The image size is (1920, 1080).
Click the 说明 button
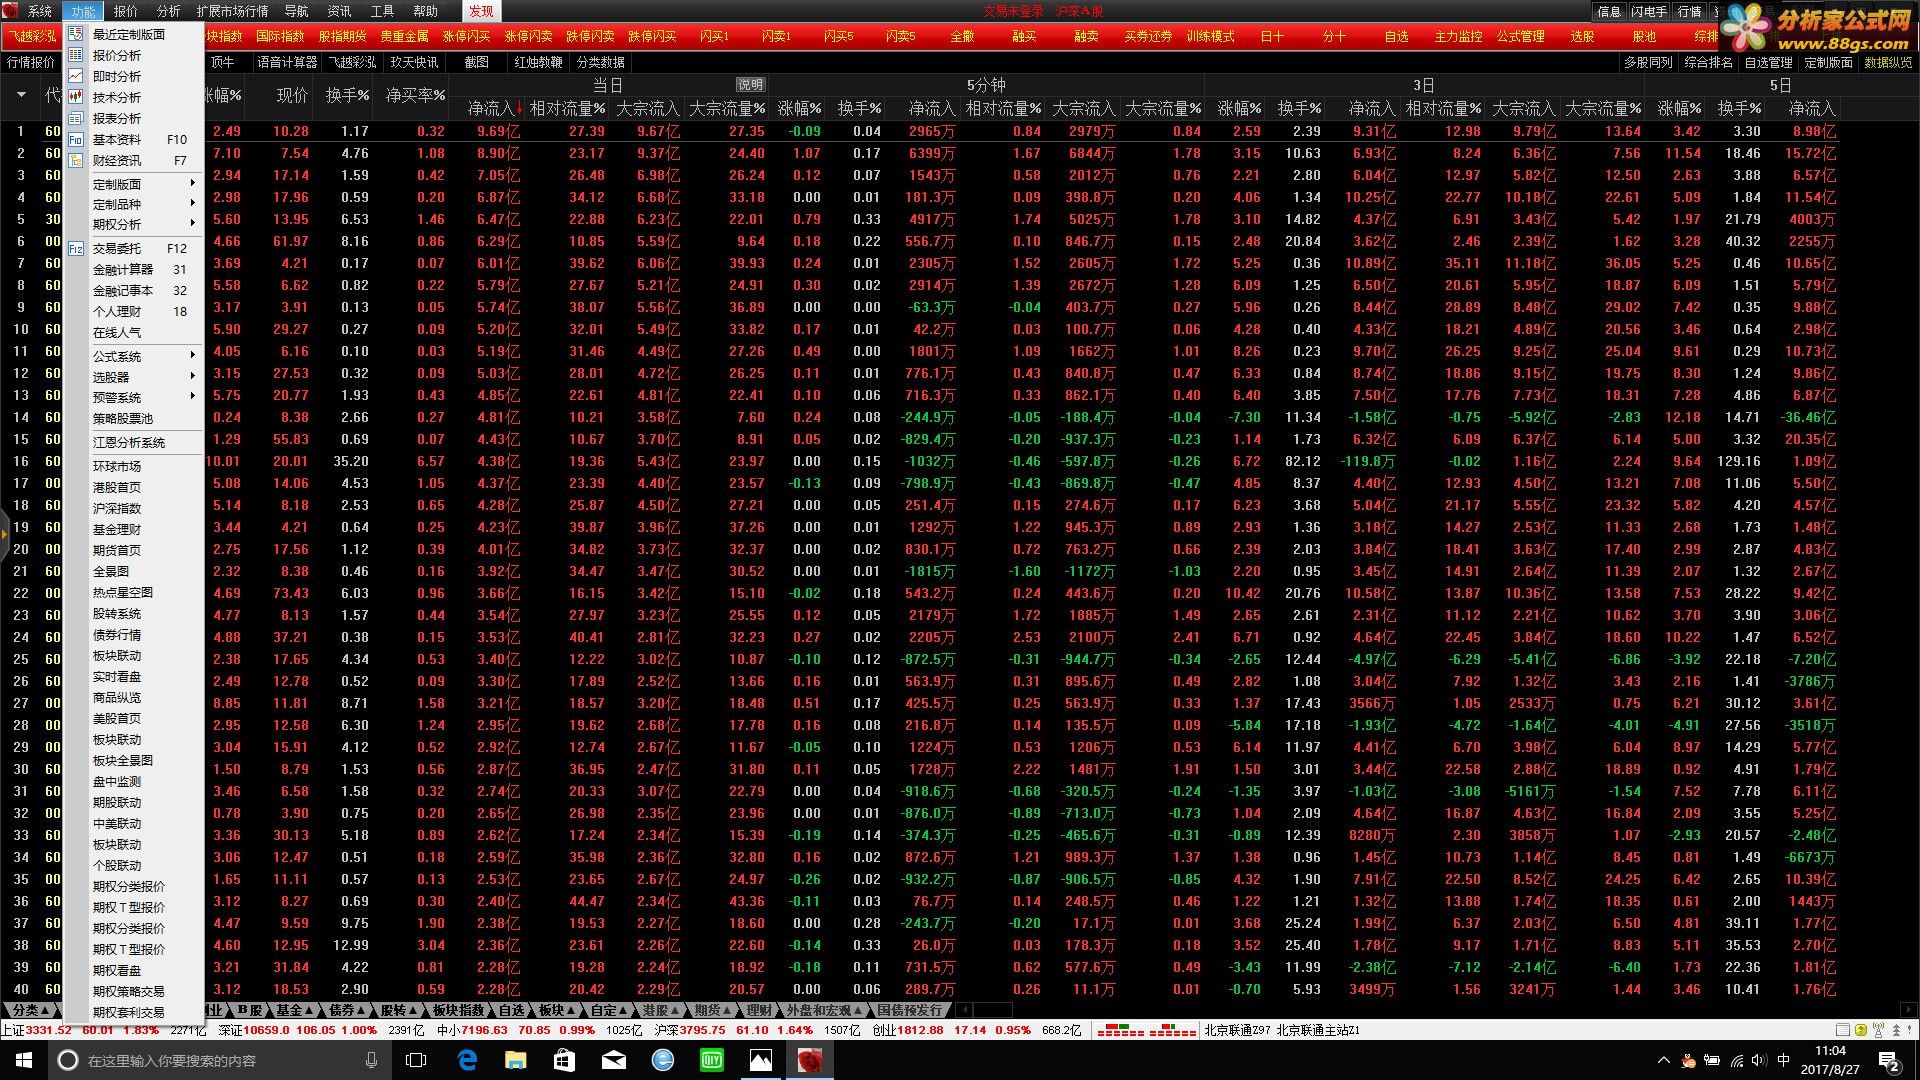click(x=750, y=85)
